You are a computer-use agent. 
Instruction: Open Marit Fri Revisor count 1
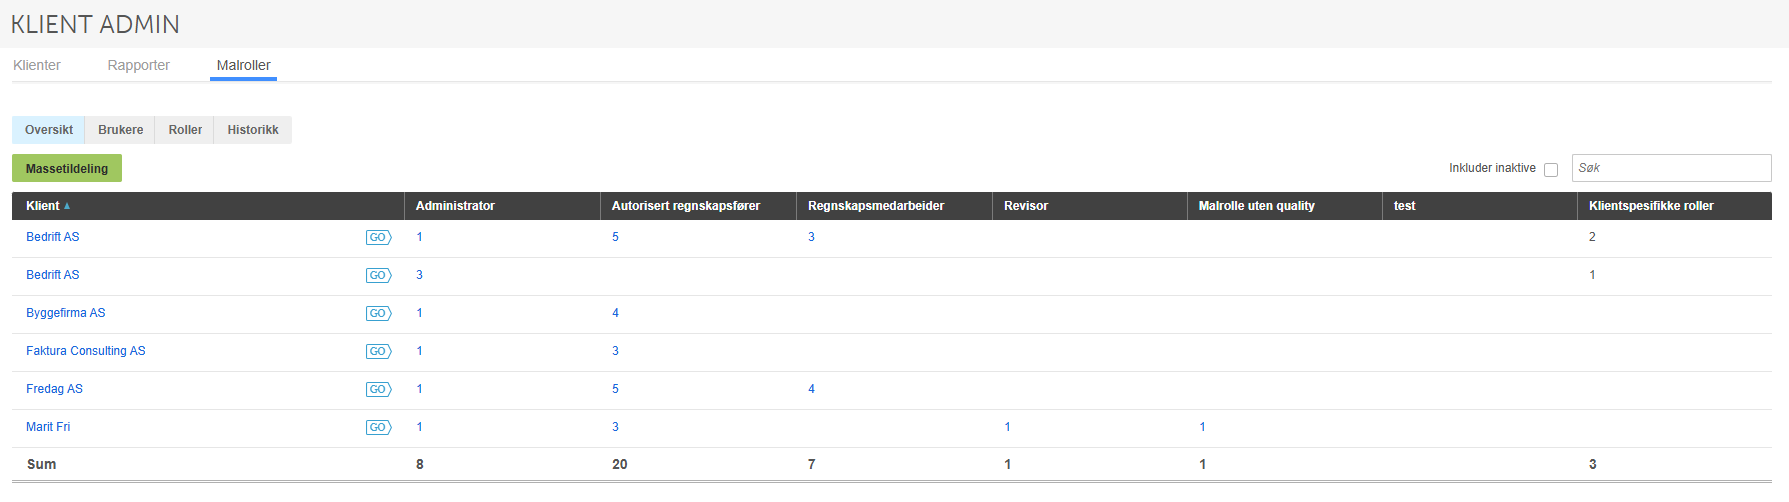(x=1007, y=427)
